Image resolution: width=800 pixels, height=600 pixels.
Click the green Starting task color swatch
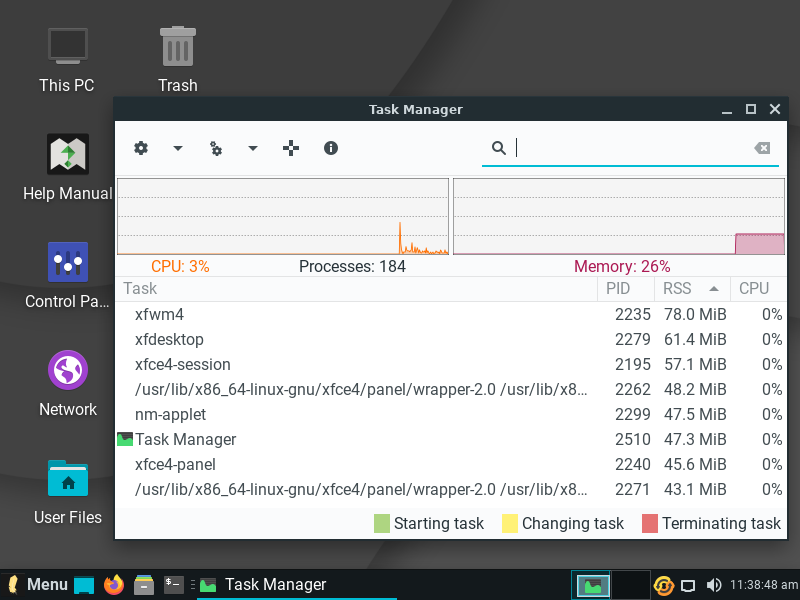[x=382, y=523]
